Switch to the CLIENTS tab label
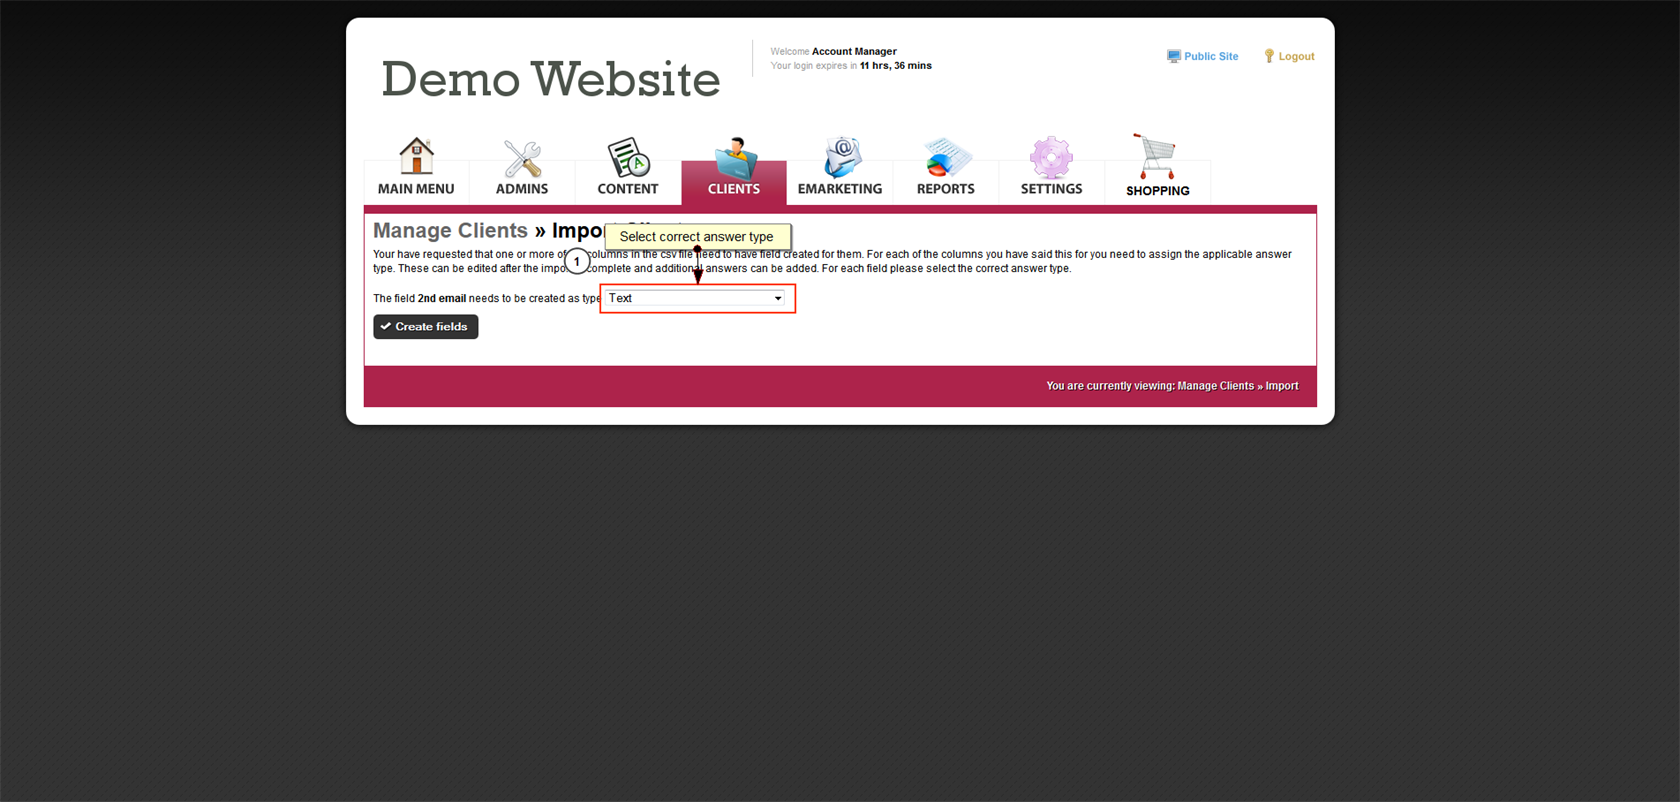 coord(733,189)
